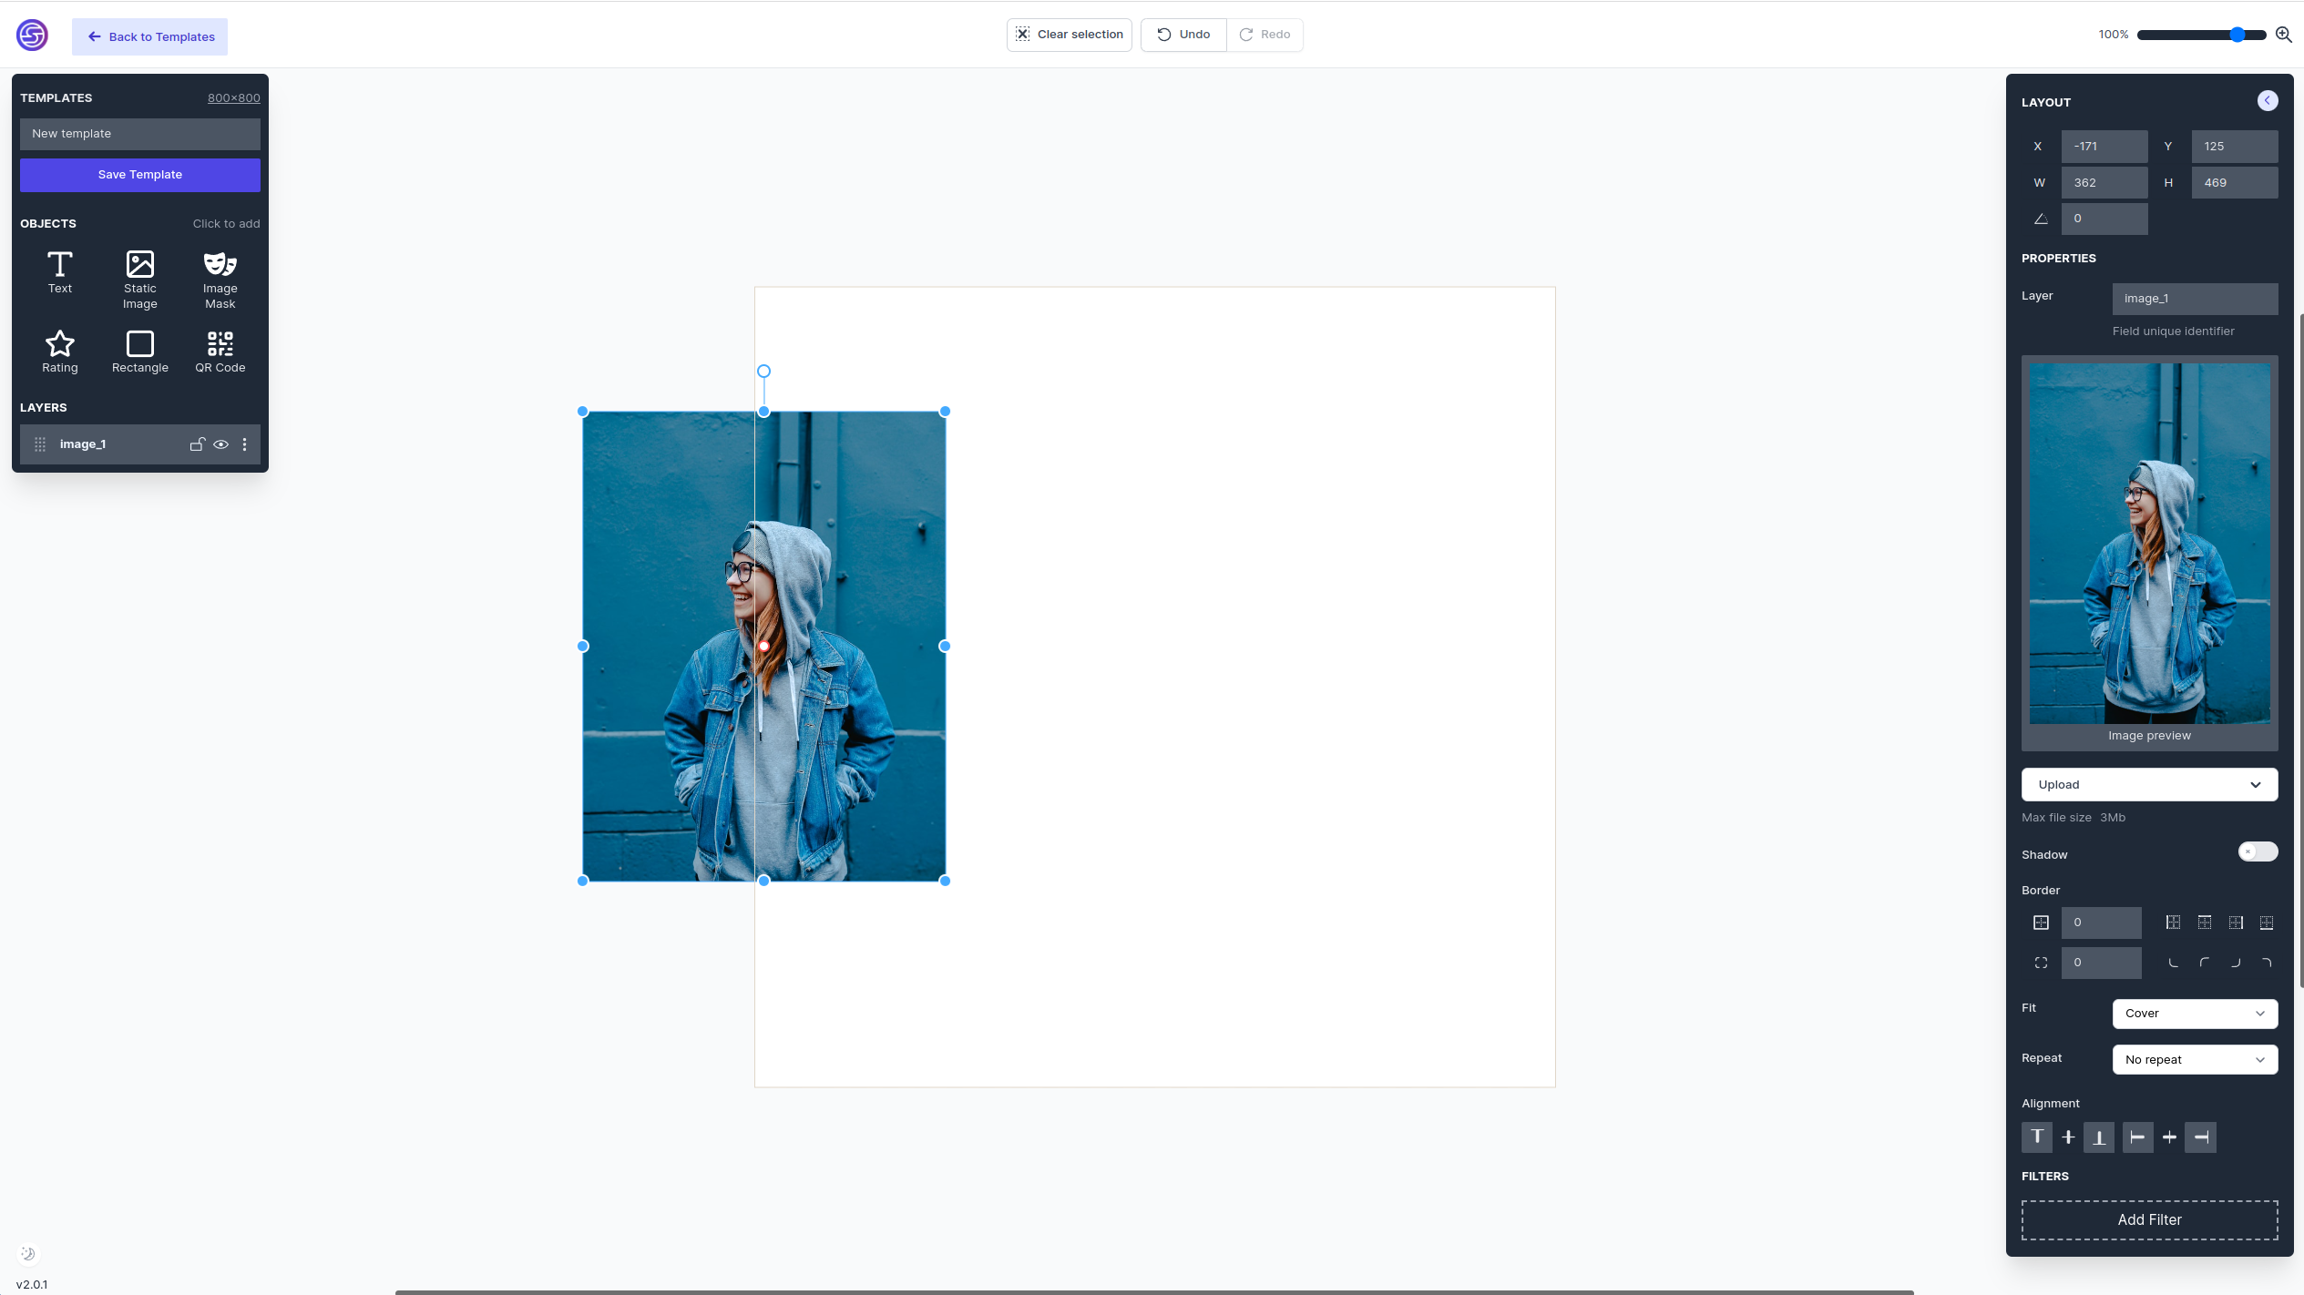Collapse the Layout panel
The width and height of the screenshot is (2304, 1295).
[2267, 101]
